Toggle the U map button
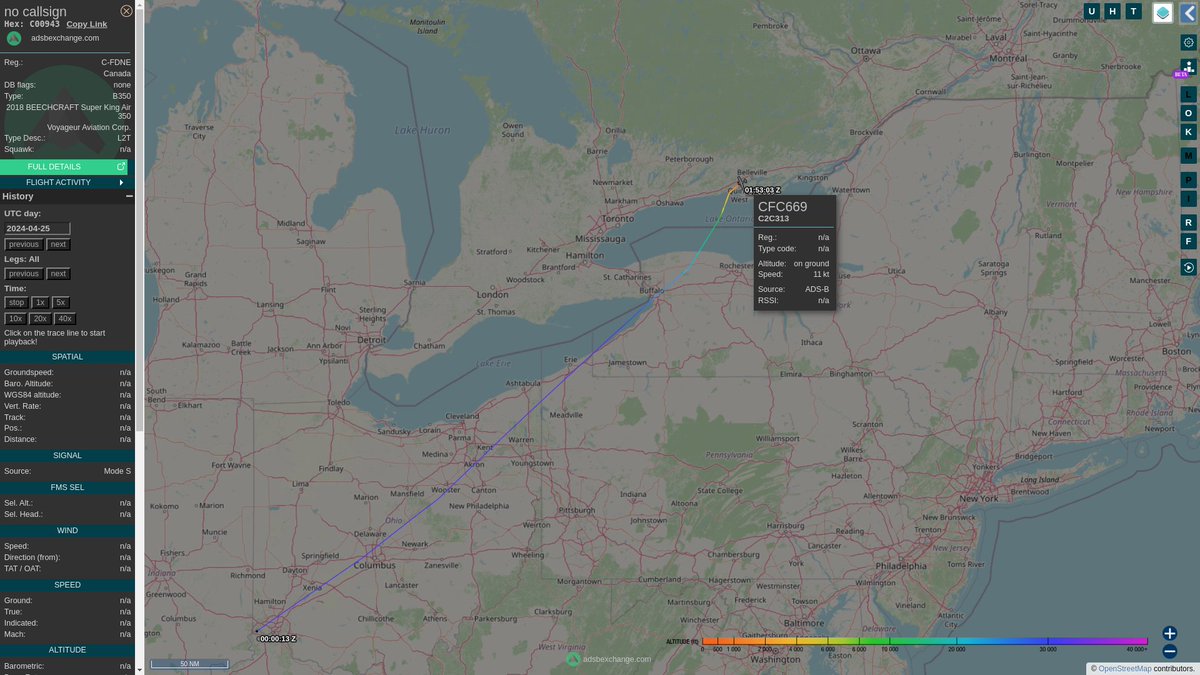1200x675 pixels. point(1091,11)
